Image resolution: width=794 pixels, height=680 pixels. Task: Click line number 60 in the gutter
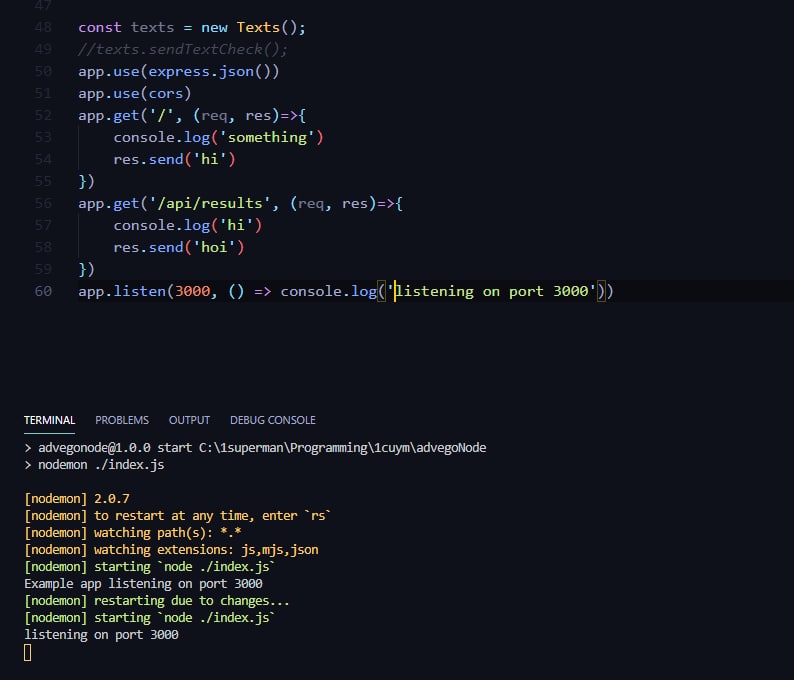(x=43, y=291)
